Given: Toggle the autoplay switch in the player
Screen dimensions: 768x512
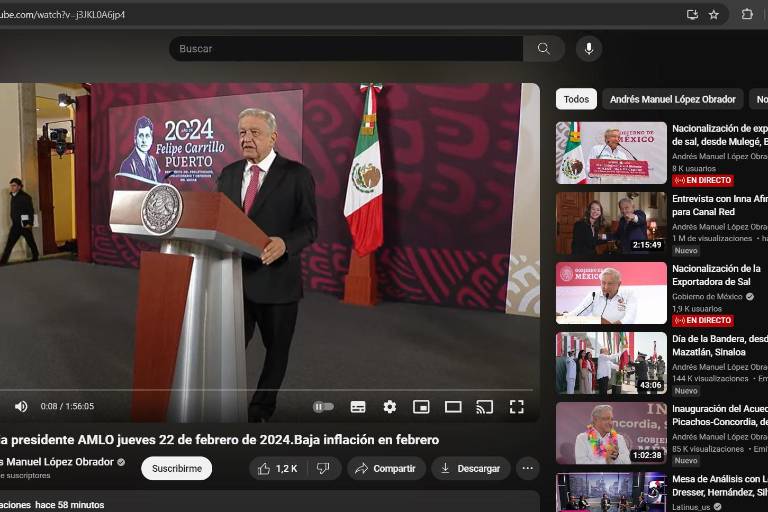Looking at the screenshot, I should point(323,407).
